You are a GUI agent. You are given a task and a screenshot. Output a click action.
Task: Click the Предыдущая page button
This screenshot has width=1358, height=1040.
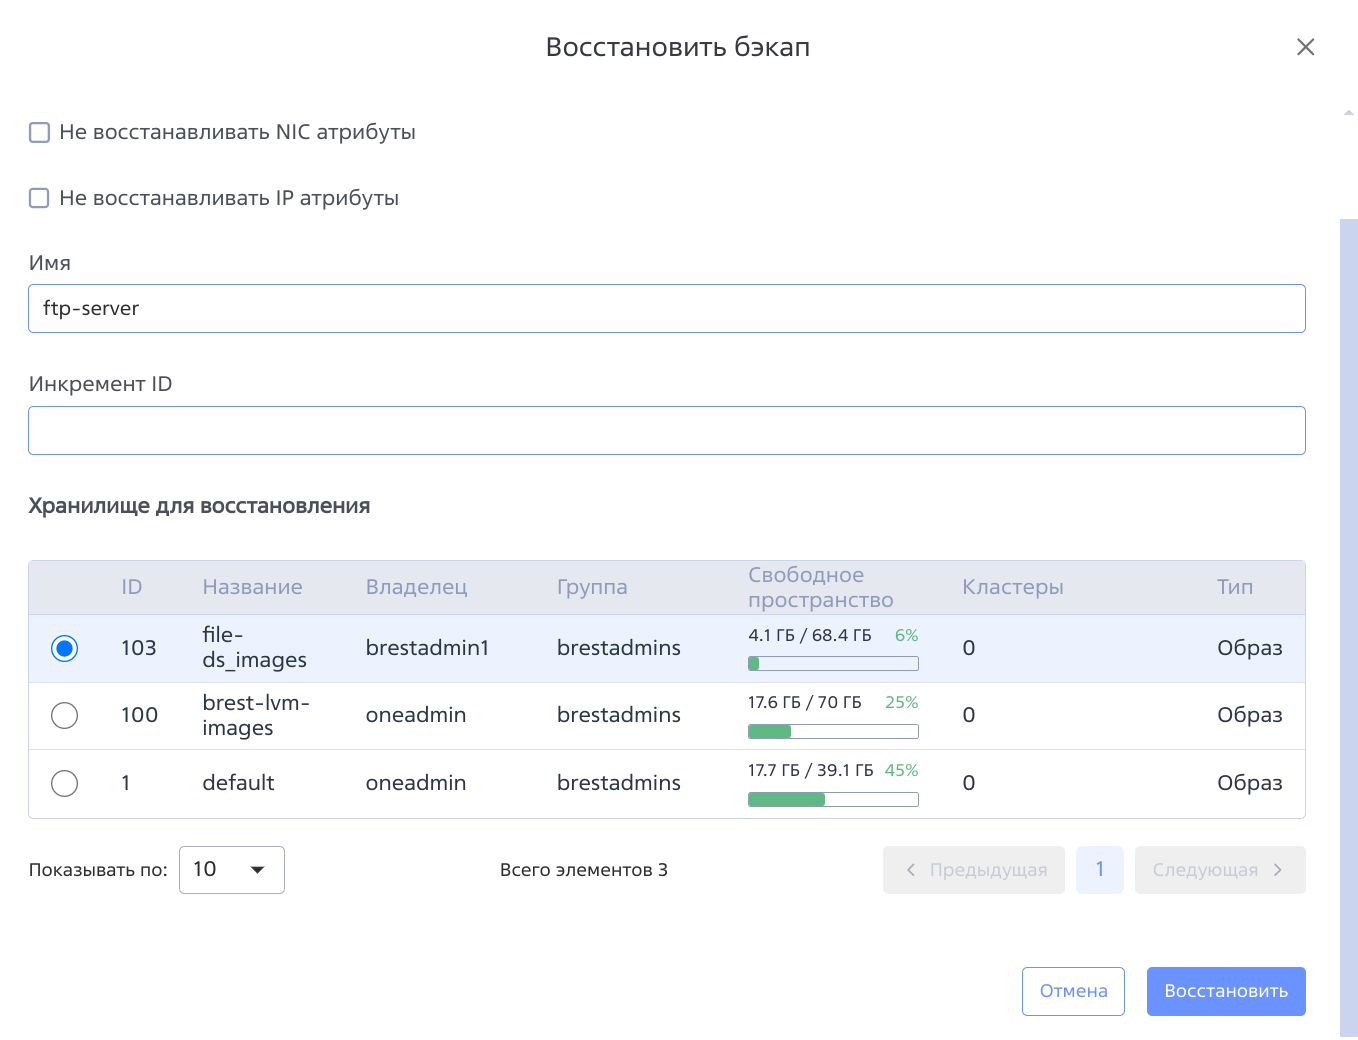click(x=973, y=870)
